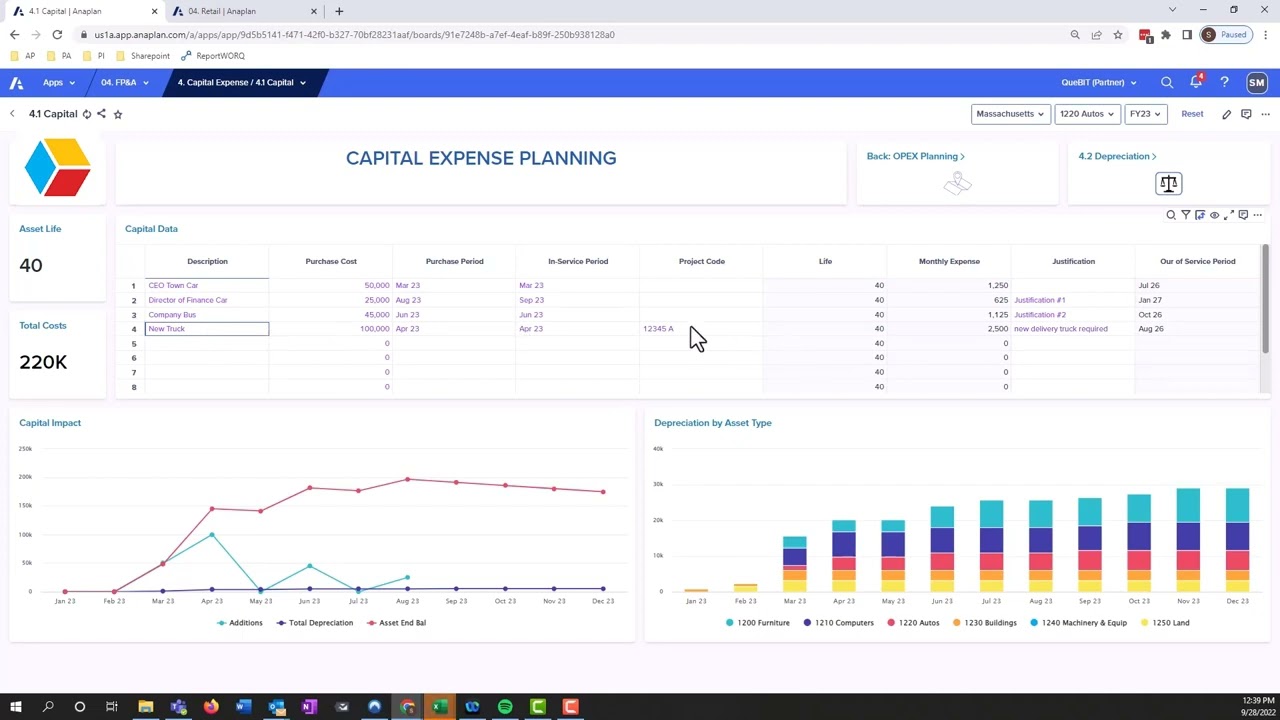Select the 4.1 Capital | Anaplan browser tab
The height and width of the screenshot is (720, 1280).
pos(85,11)
